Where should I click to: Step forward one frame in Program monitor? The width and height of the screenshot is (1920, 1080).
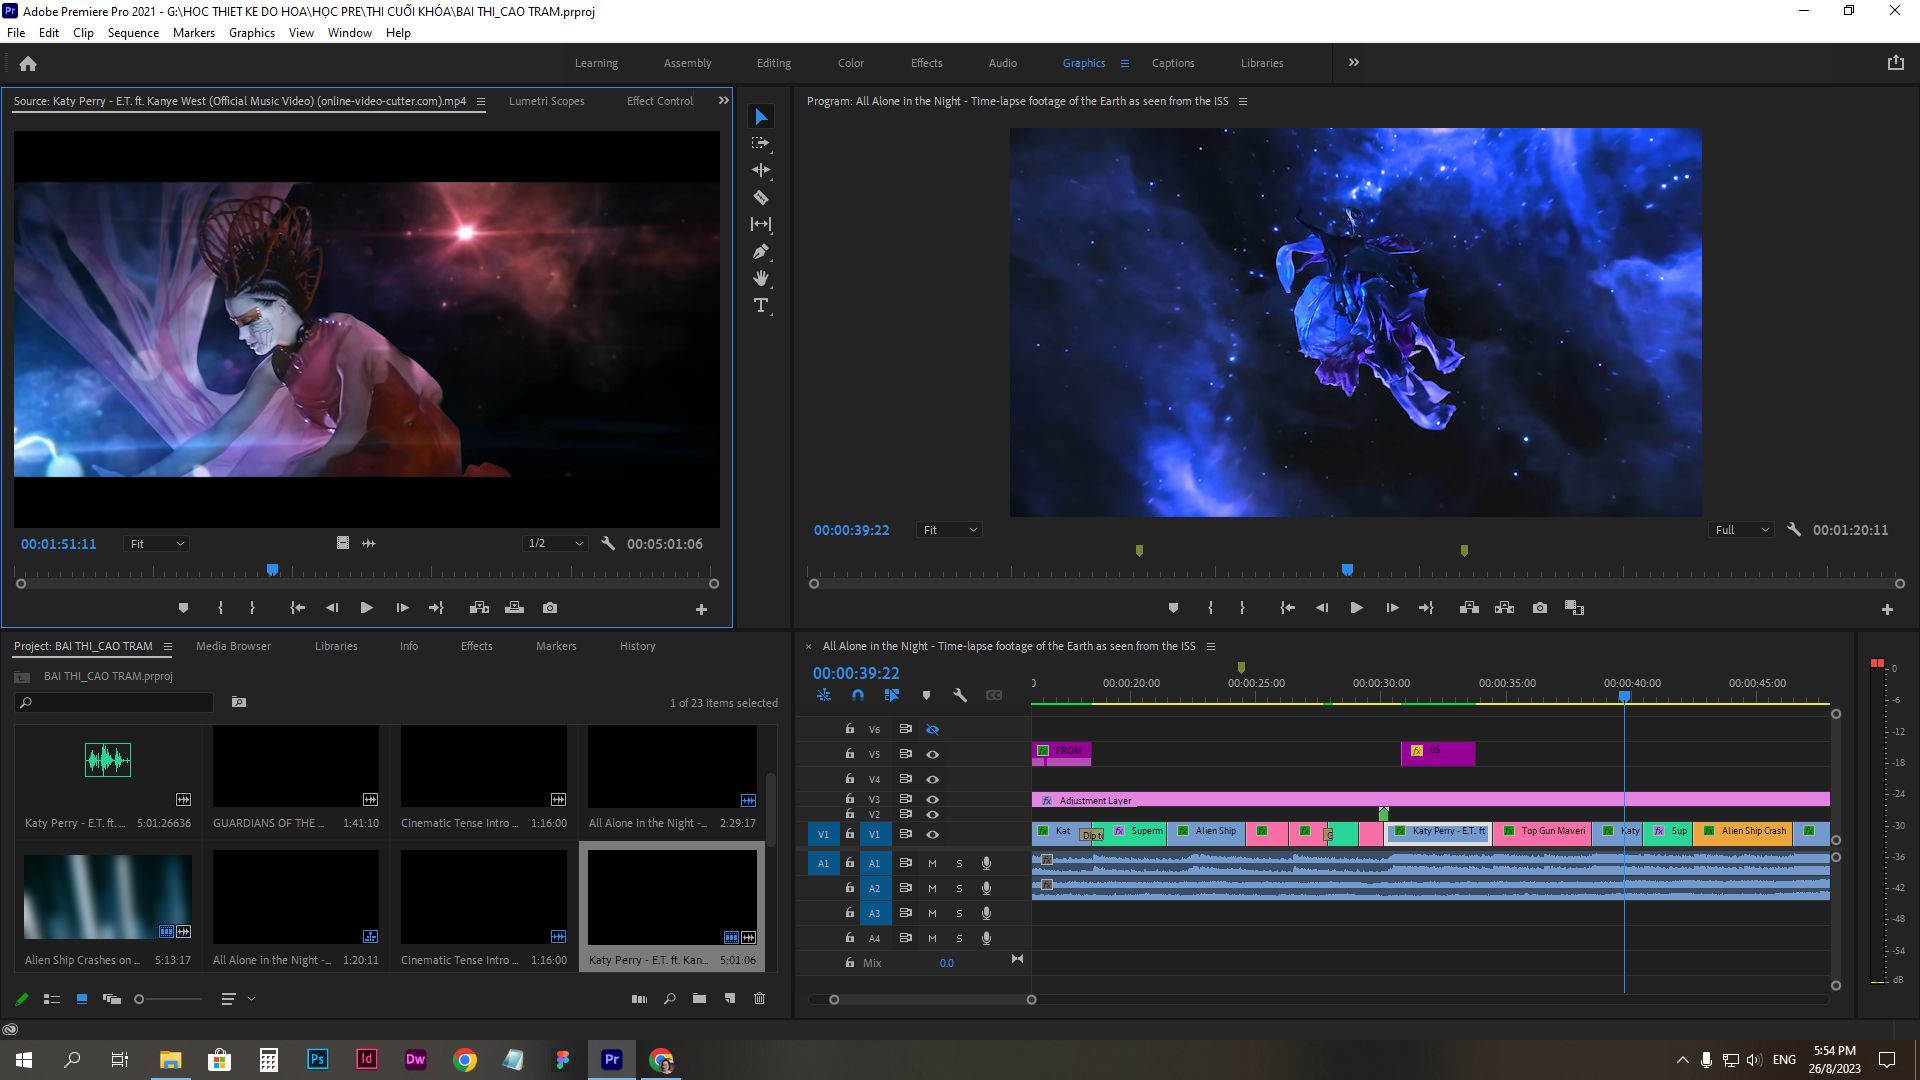pyautogui.click(x=1391, y=608)
